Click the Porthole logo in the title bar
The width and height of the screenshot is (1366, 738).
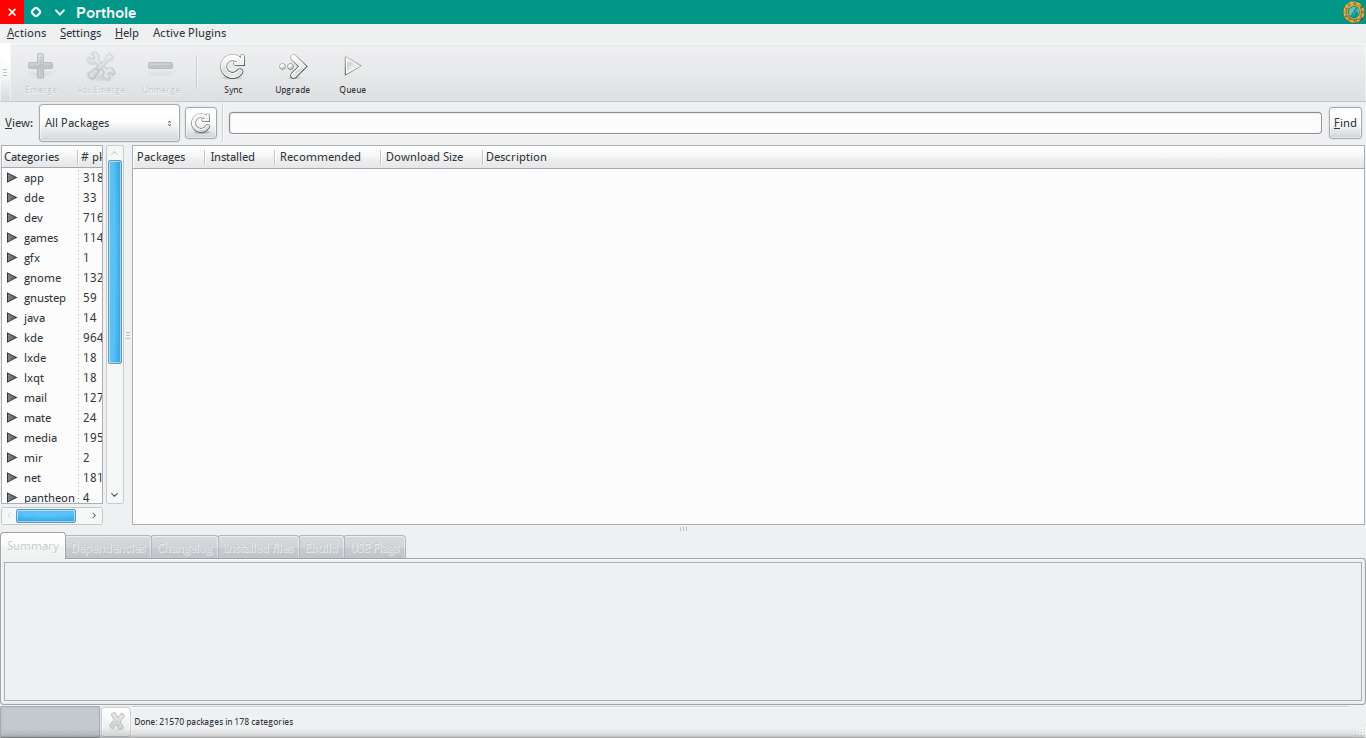click(x=1351, y=11)
